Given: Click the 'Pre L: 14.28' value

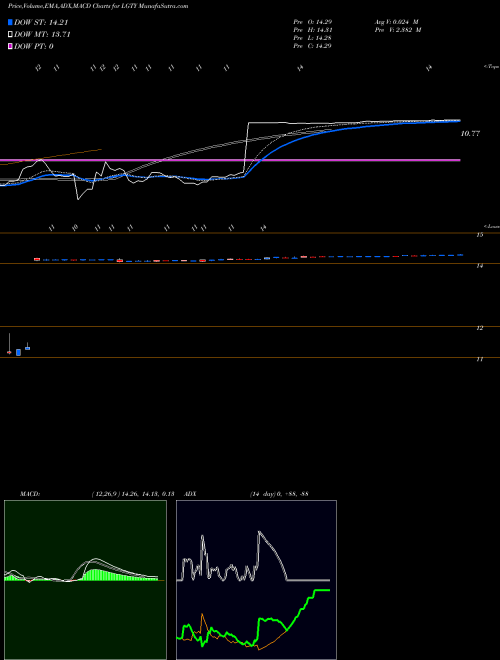Looking at the screenshot, I should [312, 38].
